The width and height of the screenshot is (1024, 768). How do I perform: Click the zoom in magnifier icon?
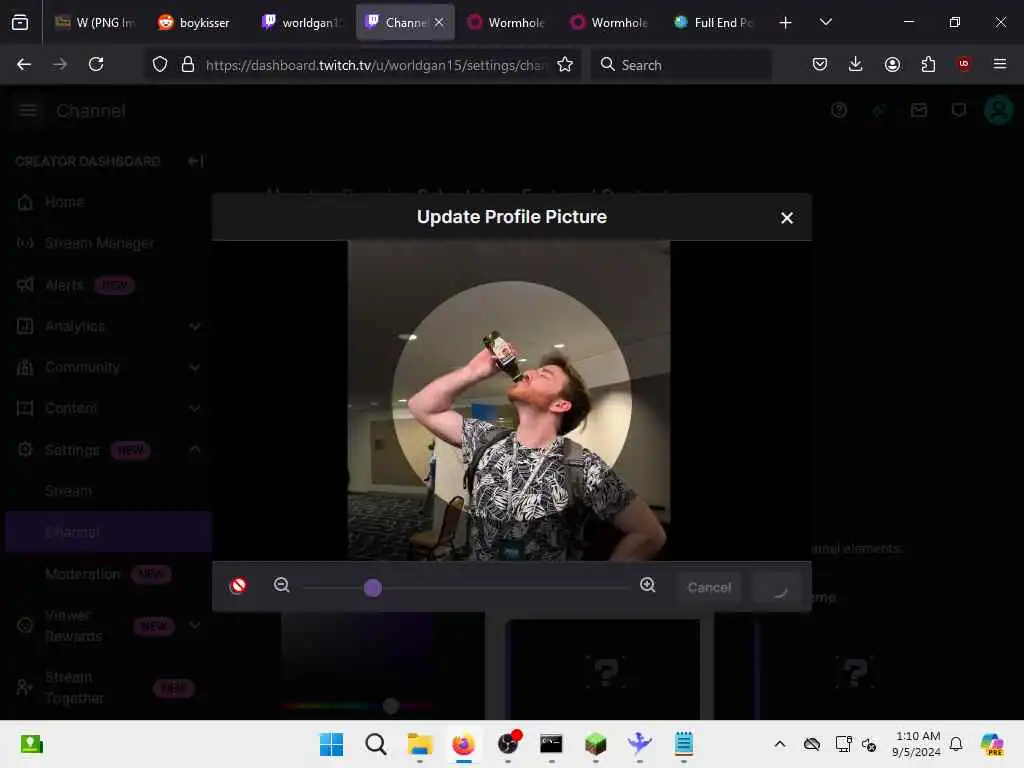(x=648, y=585)
